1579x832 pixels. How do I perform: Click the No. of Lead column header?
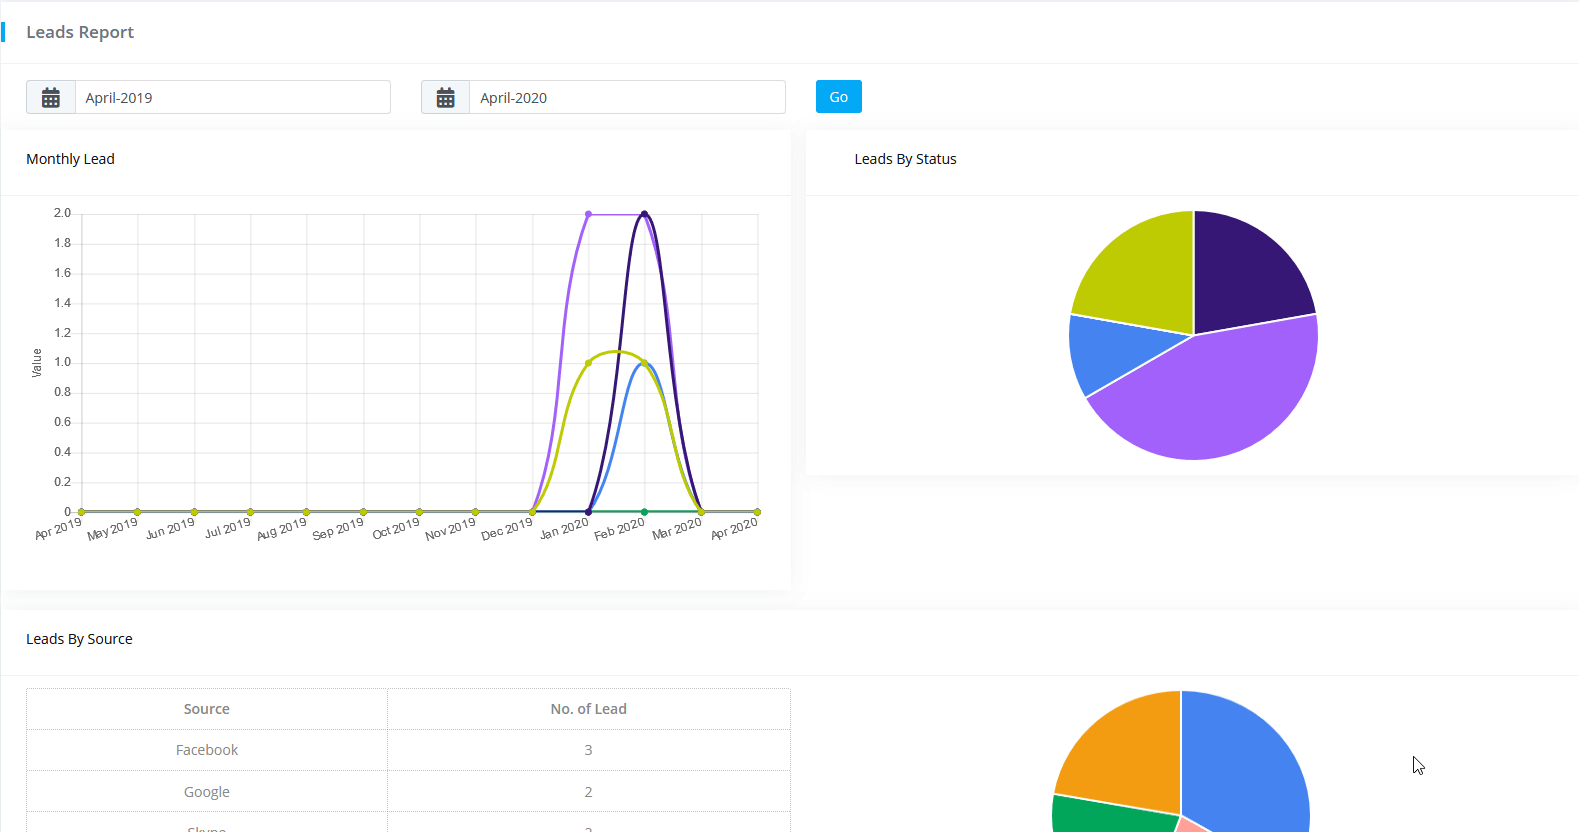click(x=588, y=709)
